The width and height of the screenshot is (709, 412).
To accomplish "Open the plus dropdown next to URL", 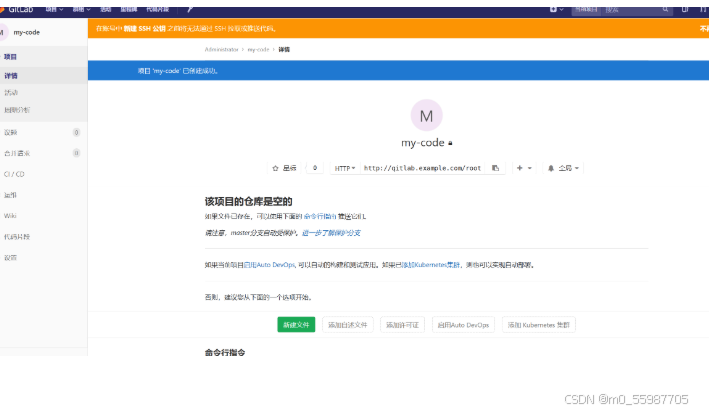I will coord(524,168).
